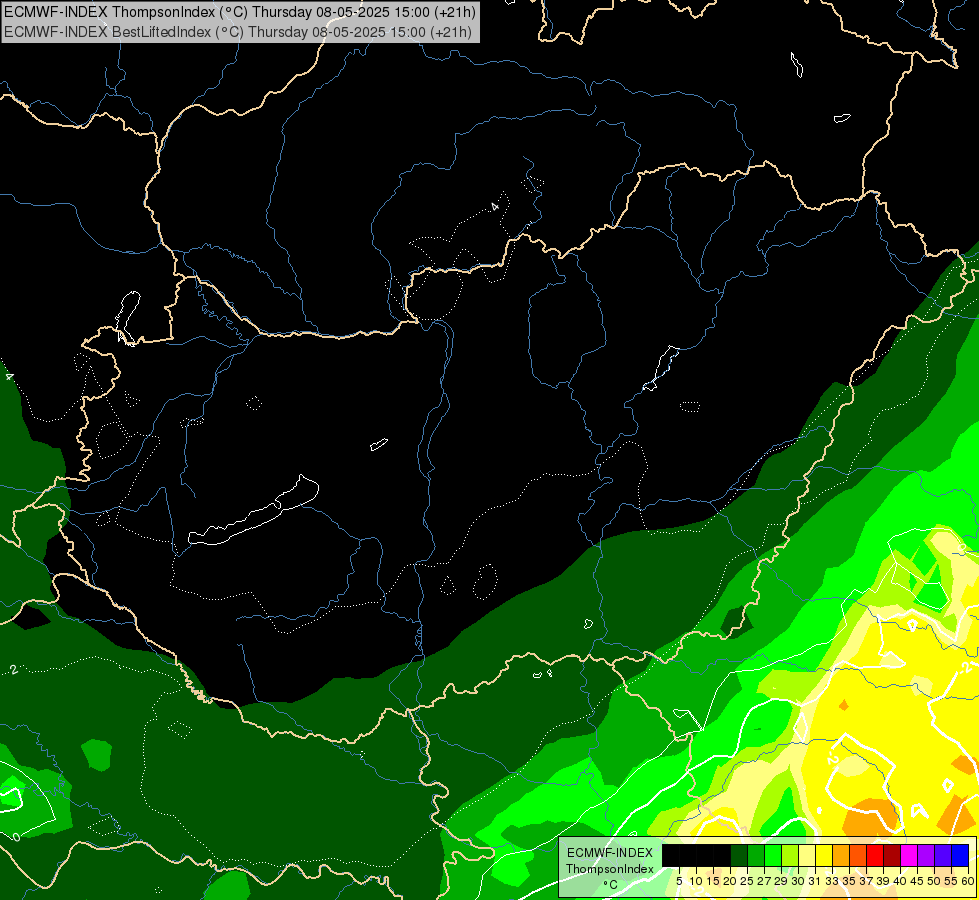Viewport: 979px width, 900px height.
Task: Select the orange-red 35–37 legend swatch
Action: tap(858, 855)
